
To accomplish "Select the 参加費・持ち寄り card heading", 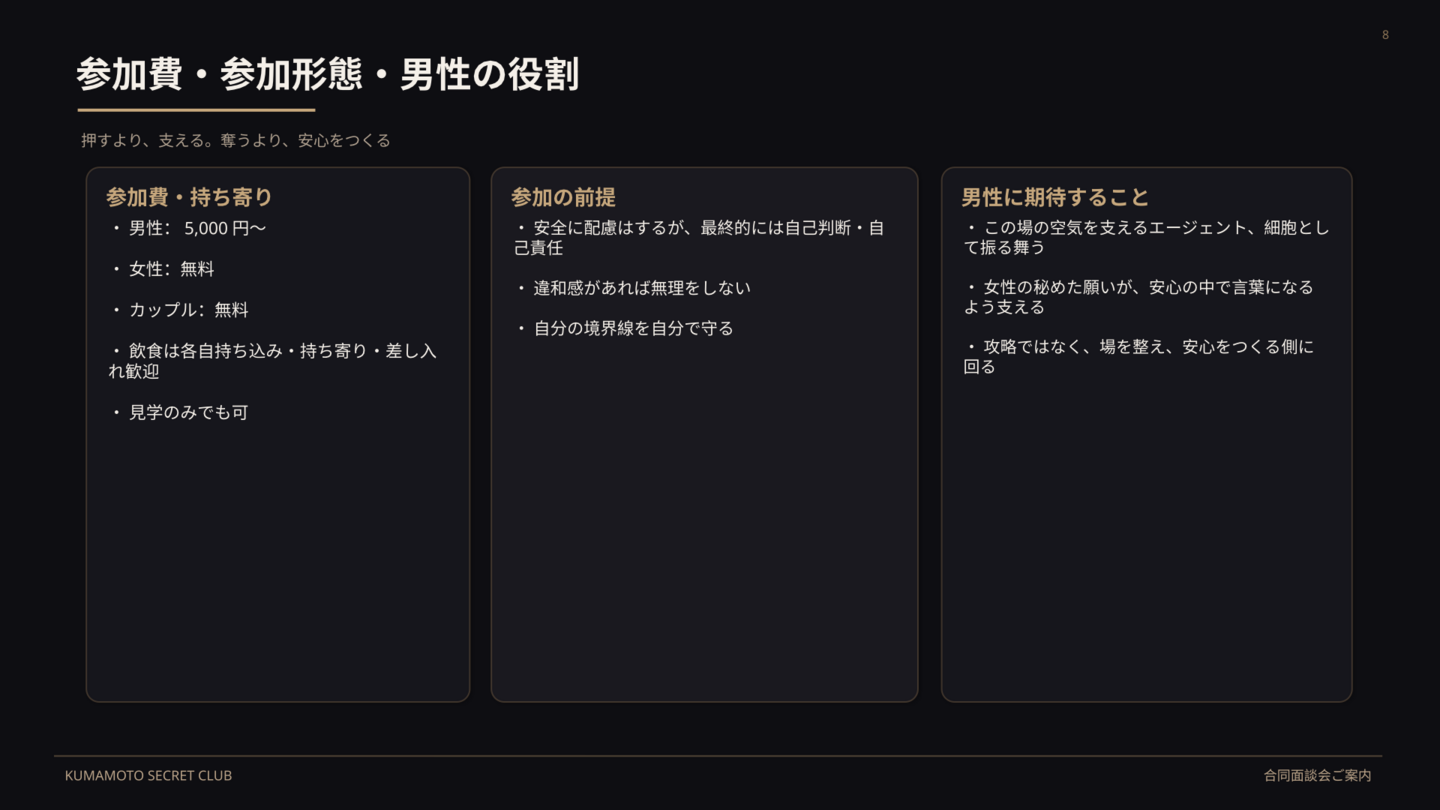I will 189,197.
